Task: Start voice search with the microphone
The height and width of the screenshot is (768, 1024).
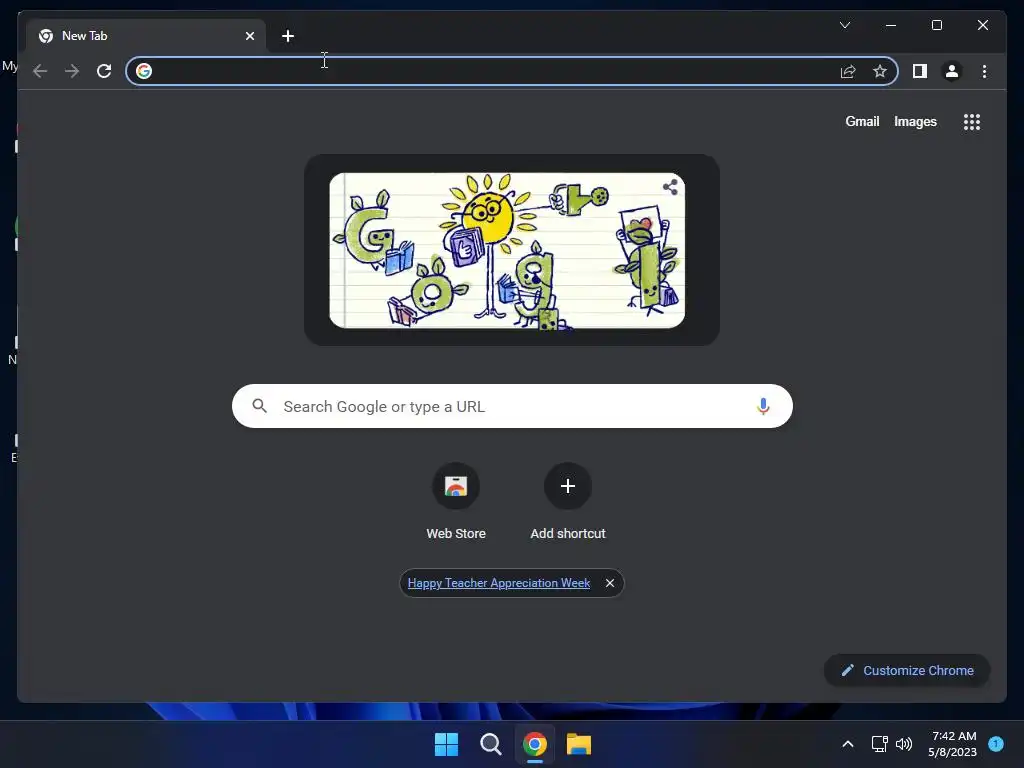Action: click(x=763, y=406)
